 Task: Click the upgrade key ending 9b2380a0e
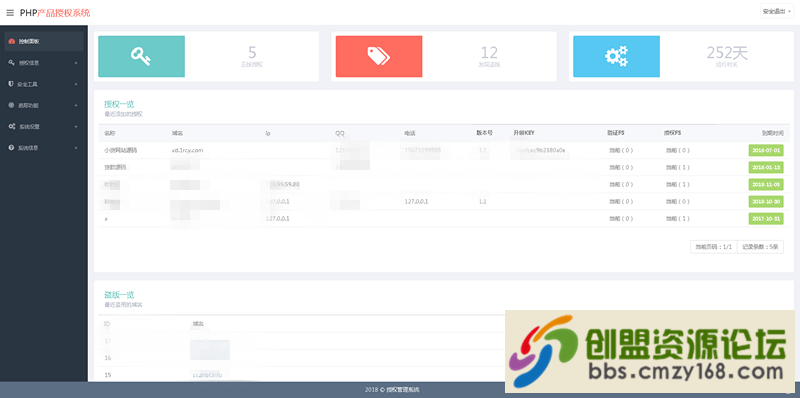(539, 151)
